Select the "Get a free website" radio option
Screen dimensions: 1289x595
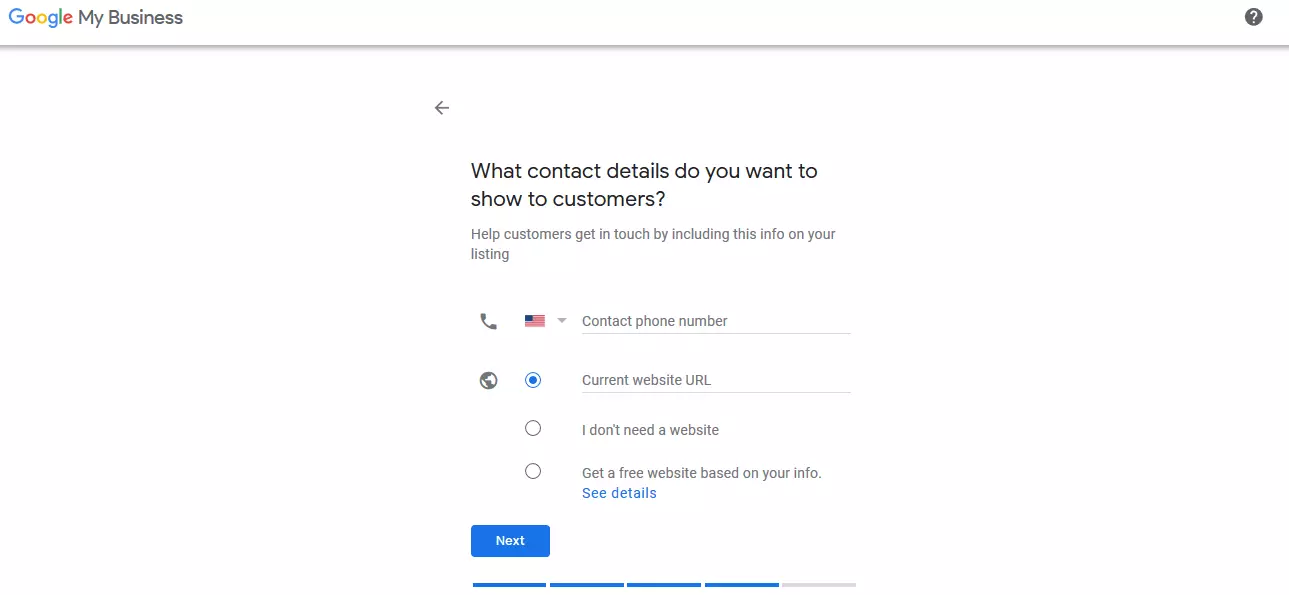coord(533,471)
